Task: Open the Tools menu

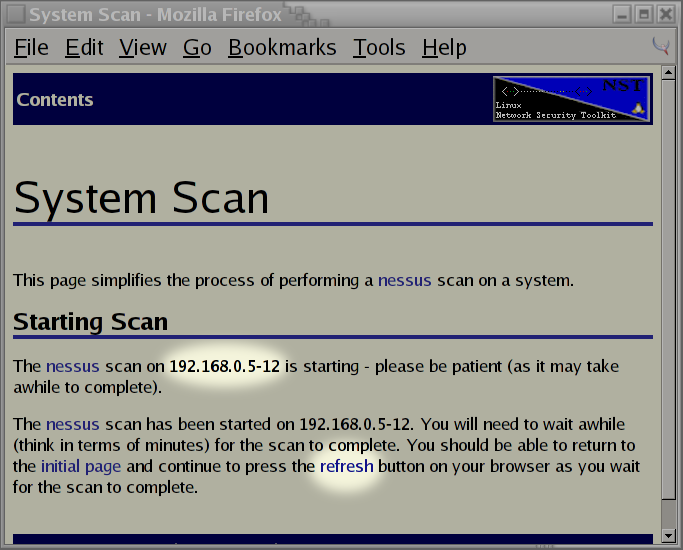Action: 379,47
